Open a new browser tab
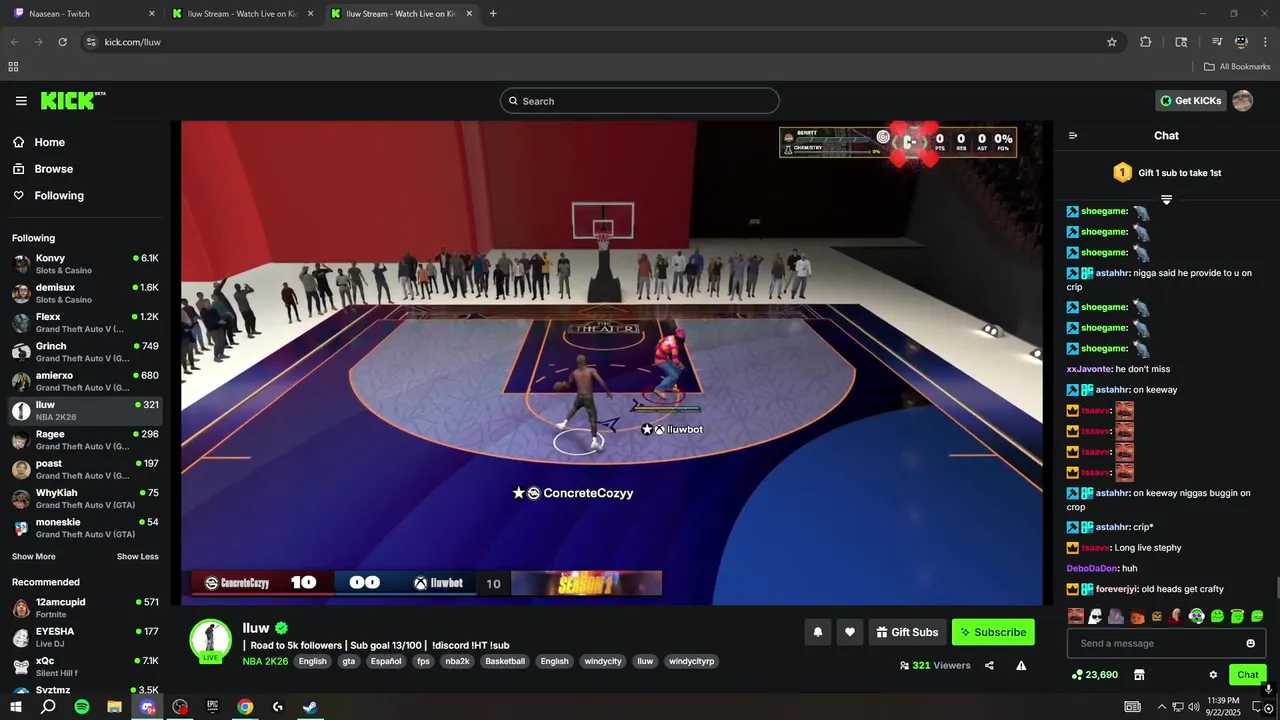This screenshot has height=720, width=1280. pyautogui.click(x=493, y=14)
